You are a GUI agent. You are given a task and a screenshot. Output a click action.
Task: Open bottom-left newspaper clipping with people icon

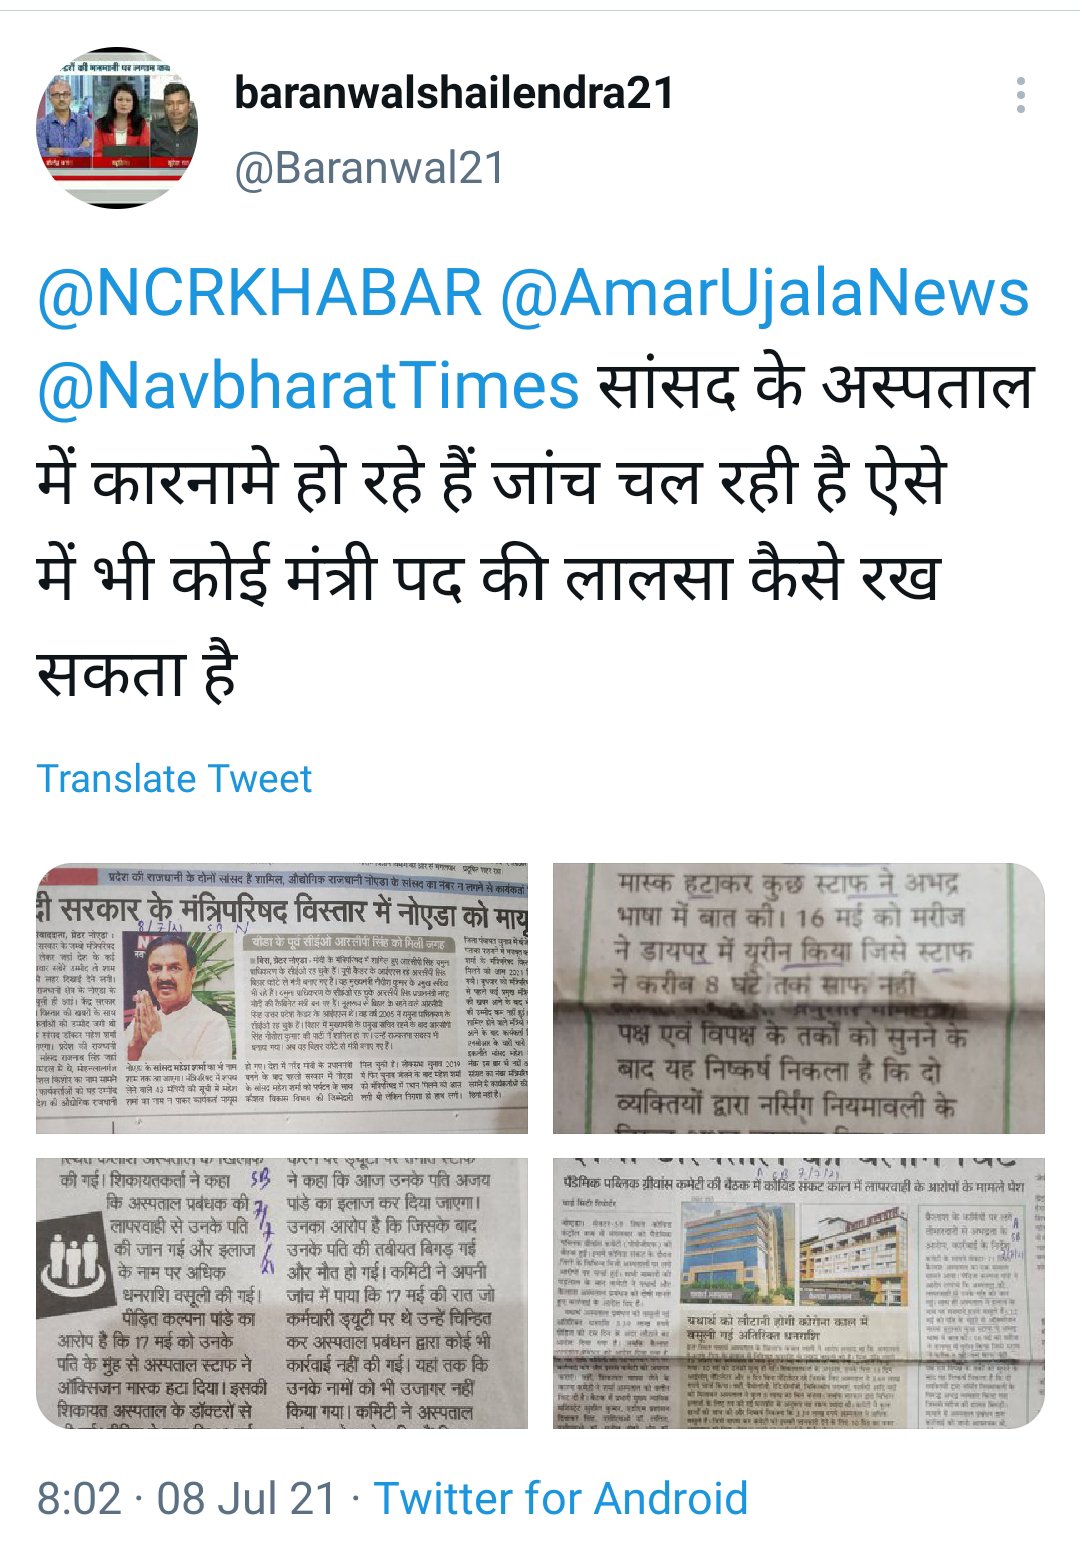point(282,1293)
